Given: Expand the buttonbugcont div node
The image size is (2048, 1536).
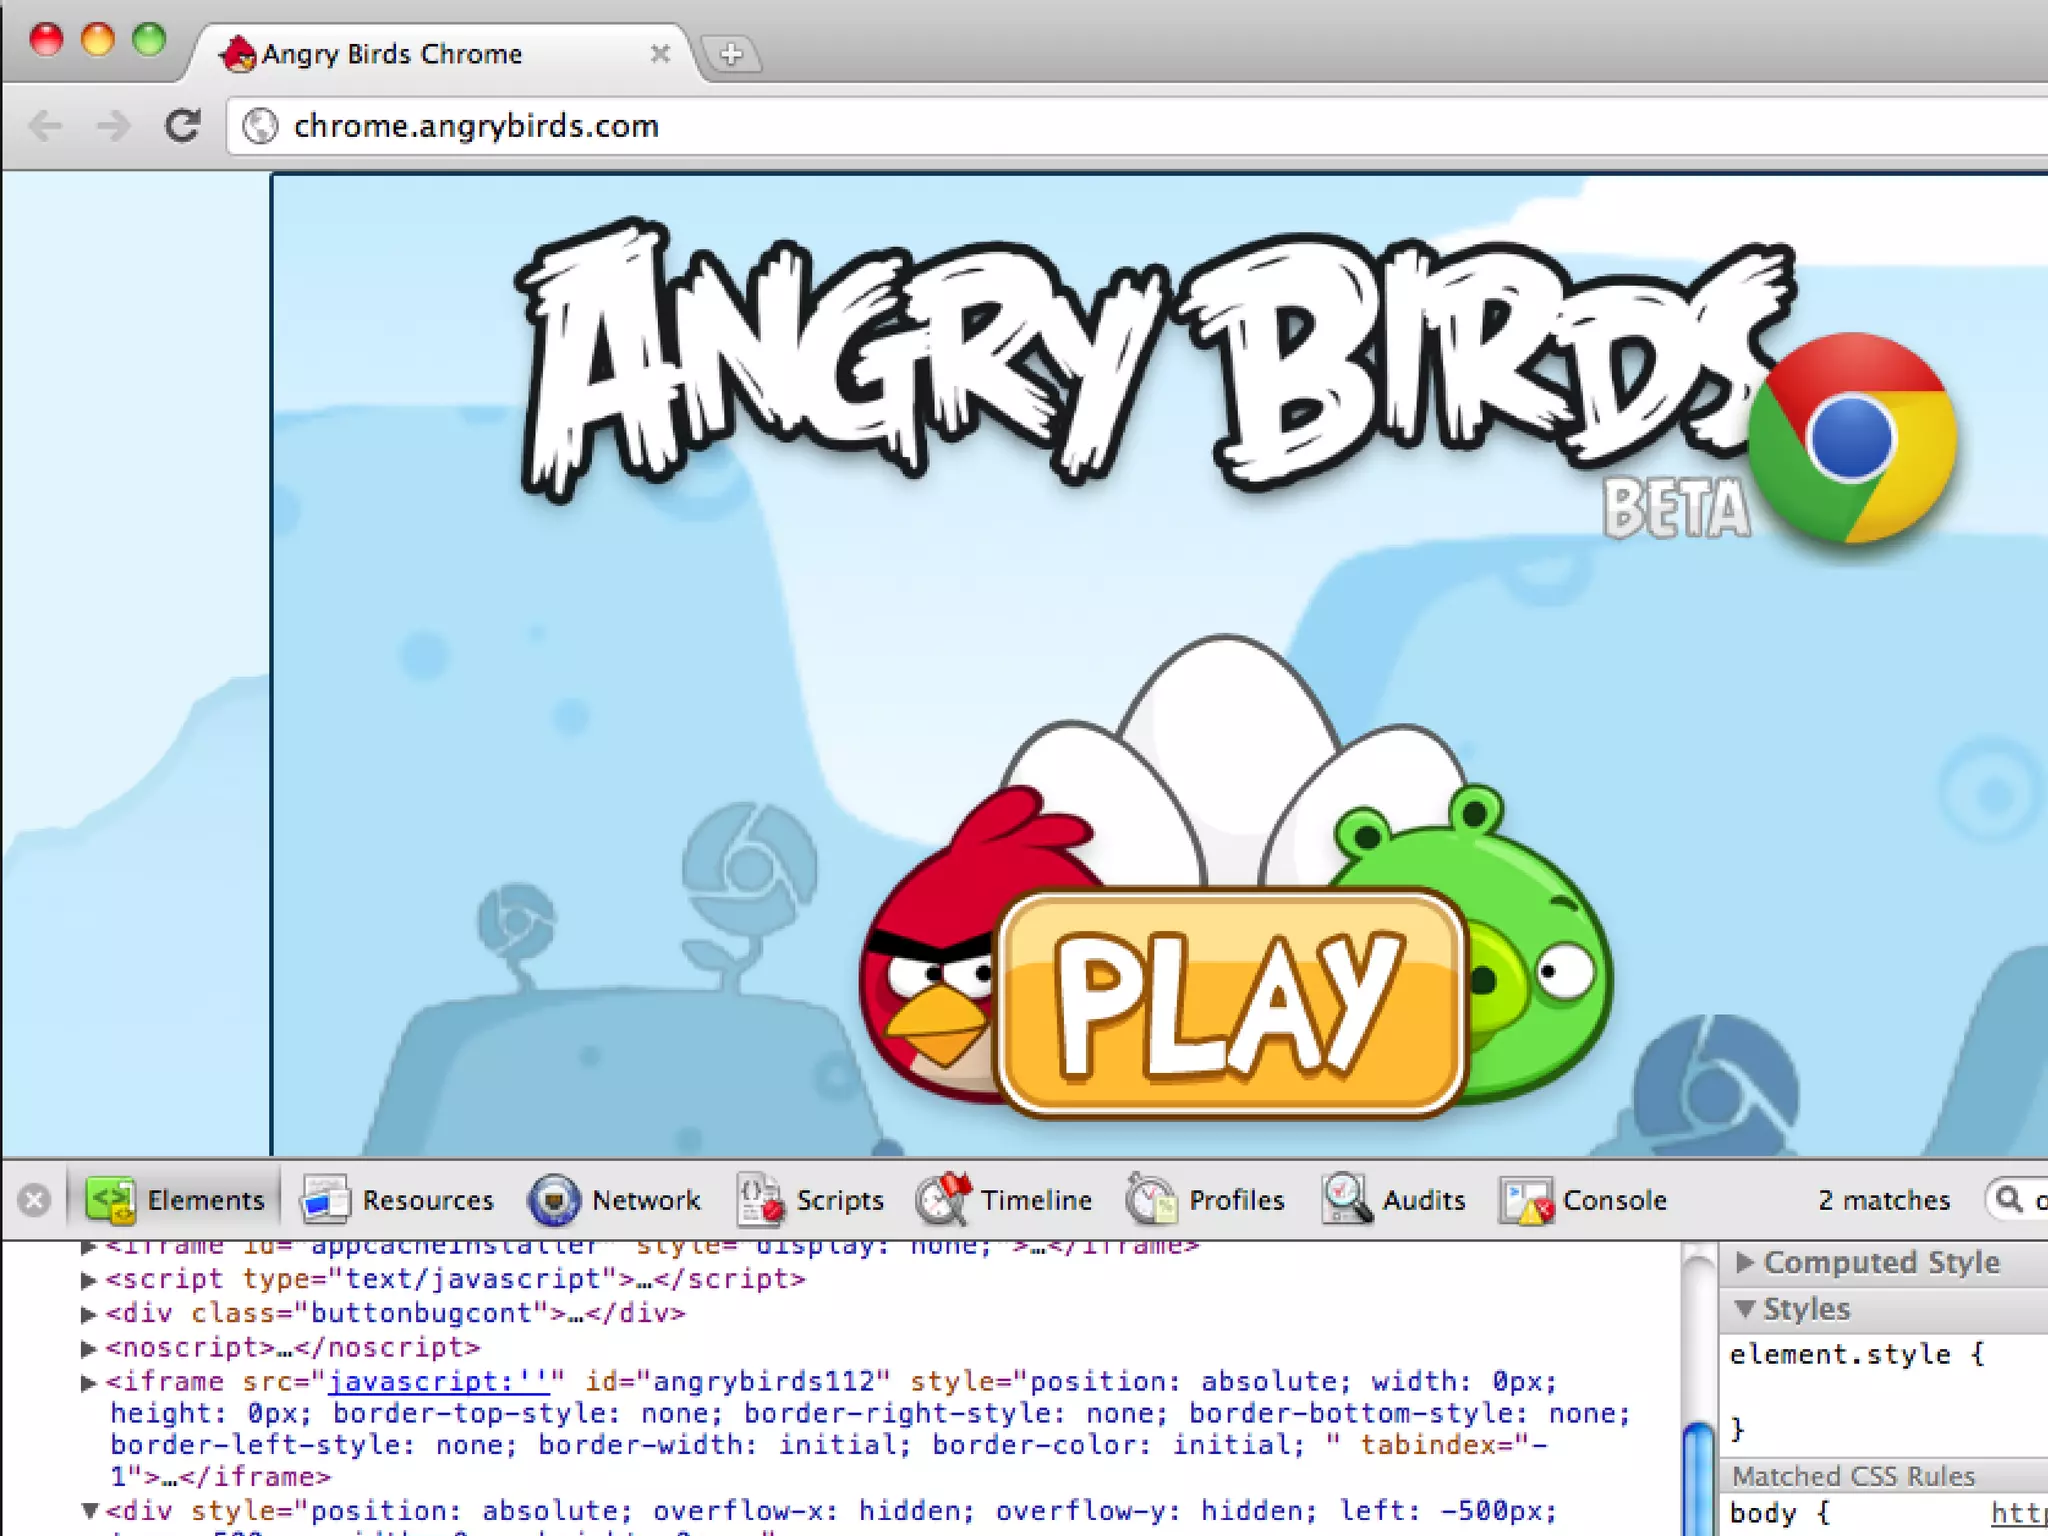Looking at the screenshot, I should pos(88,1314).
